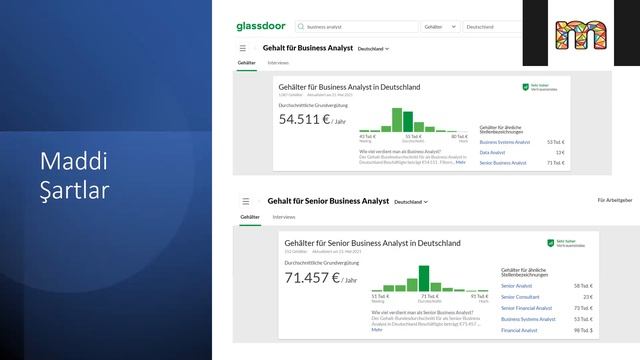Click the tallest bar in Senior Business Analyst histogram
Viewport: 640px width, 360px height.
[424, 278]
